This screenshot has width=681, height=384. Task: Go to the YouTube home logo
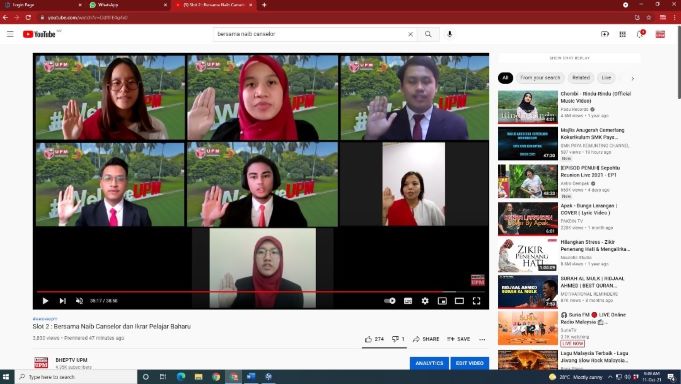[x=39, y=34]
